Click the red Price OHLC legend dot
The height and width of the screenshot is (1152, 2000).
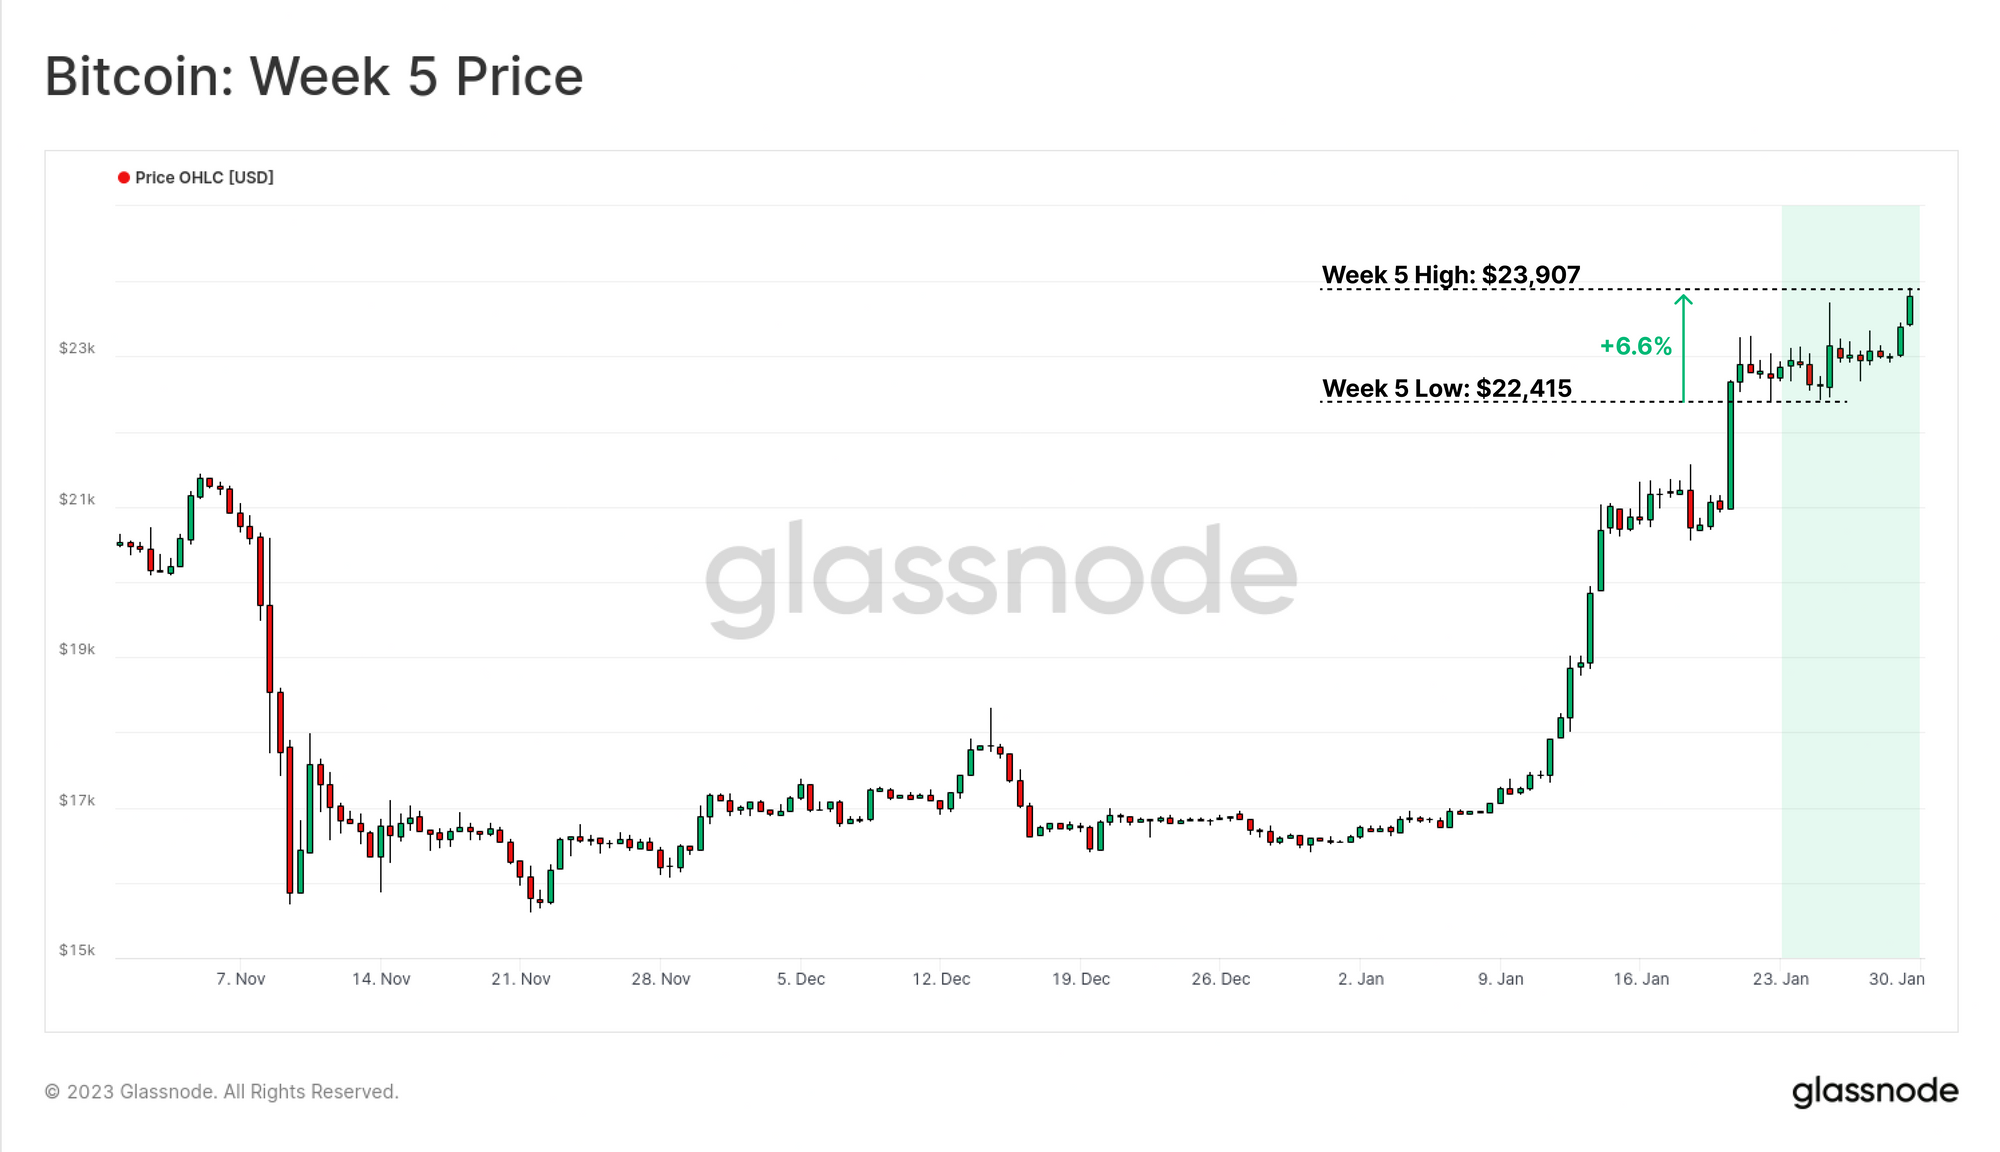pos(124,178)
